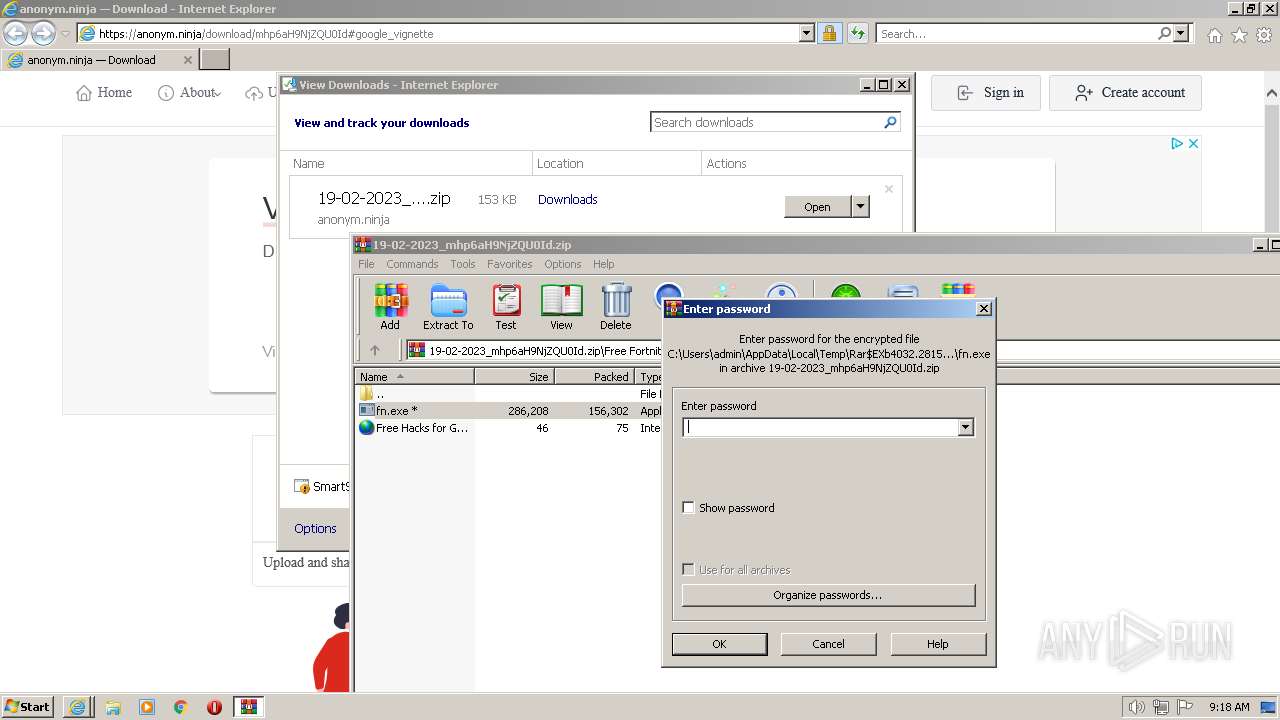
Task: Click the View toolbar icon in WinRAR
Action: pos(561,306)
